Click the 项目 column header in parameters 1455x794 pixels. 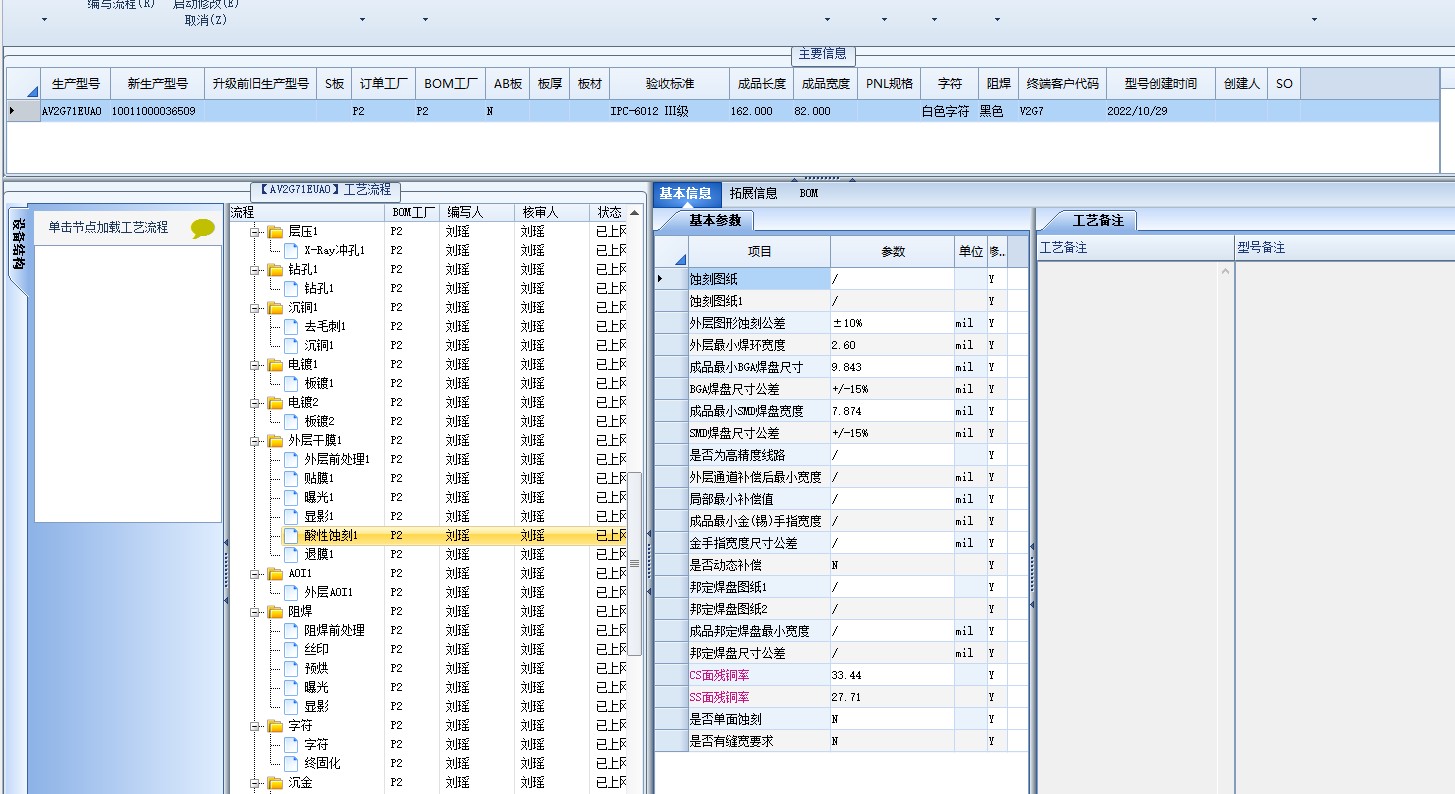tap(759, 252)
